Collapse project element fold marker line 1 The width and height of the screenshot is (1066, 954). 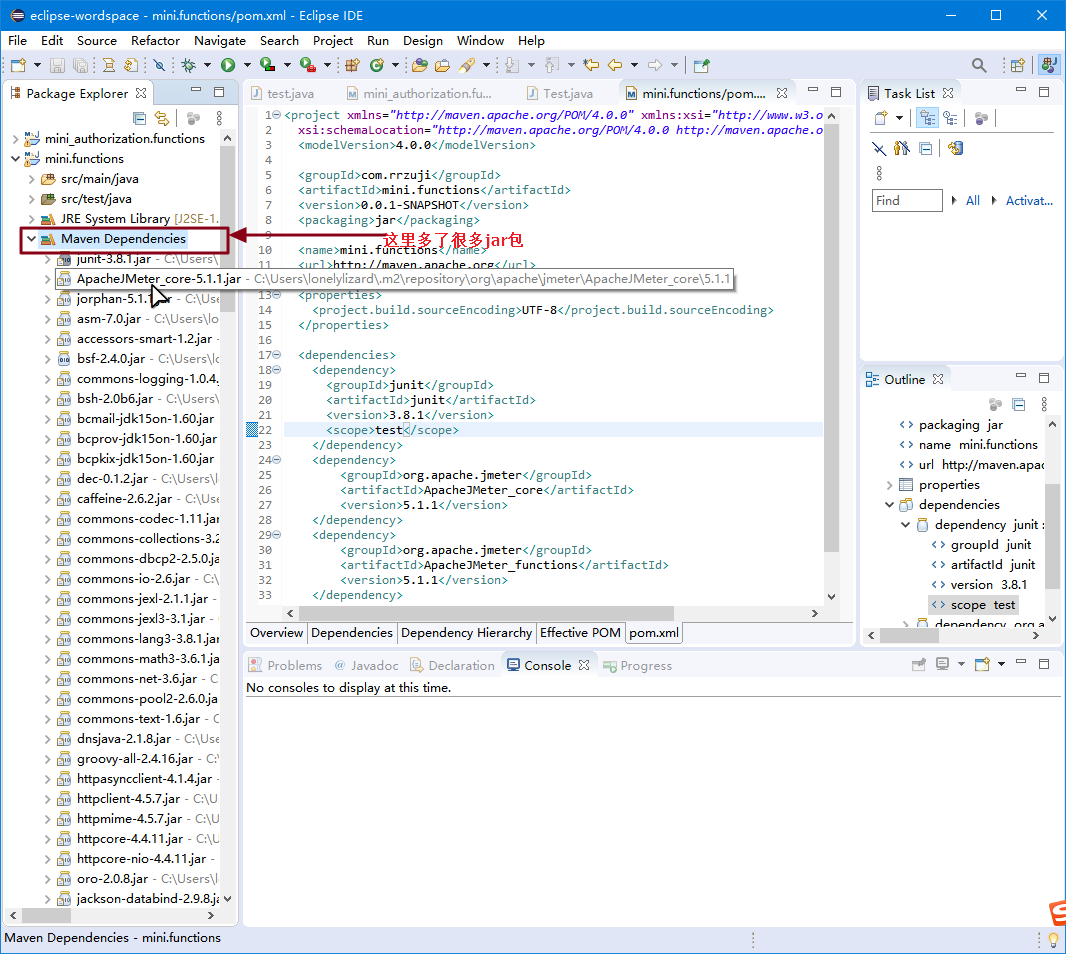[277, 115]
